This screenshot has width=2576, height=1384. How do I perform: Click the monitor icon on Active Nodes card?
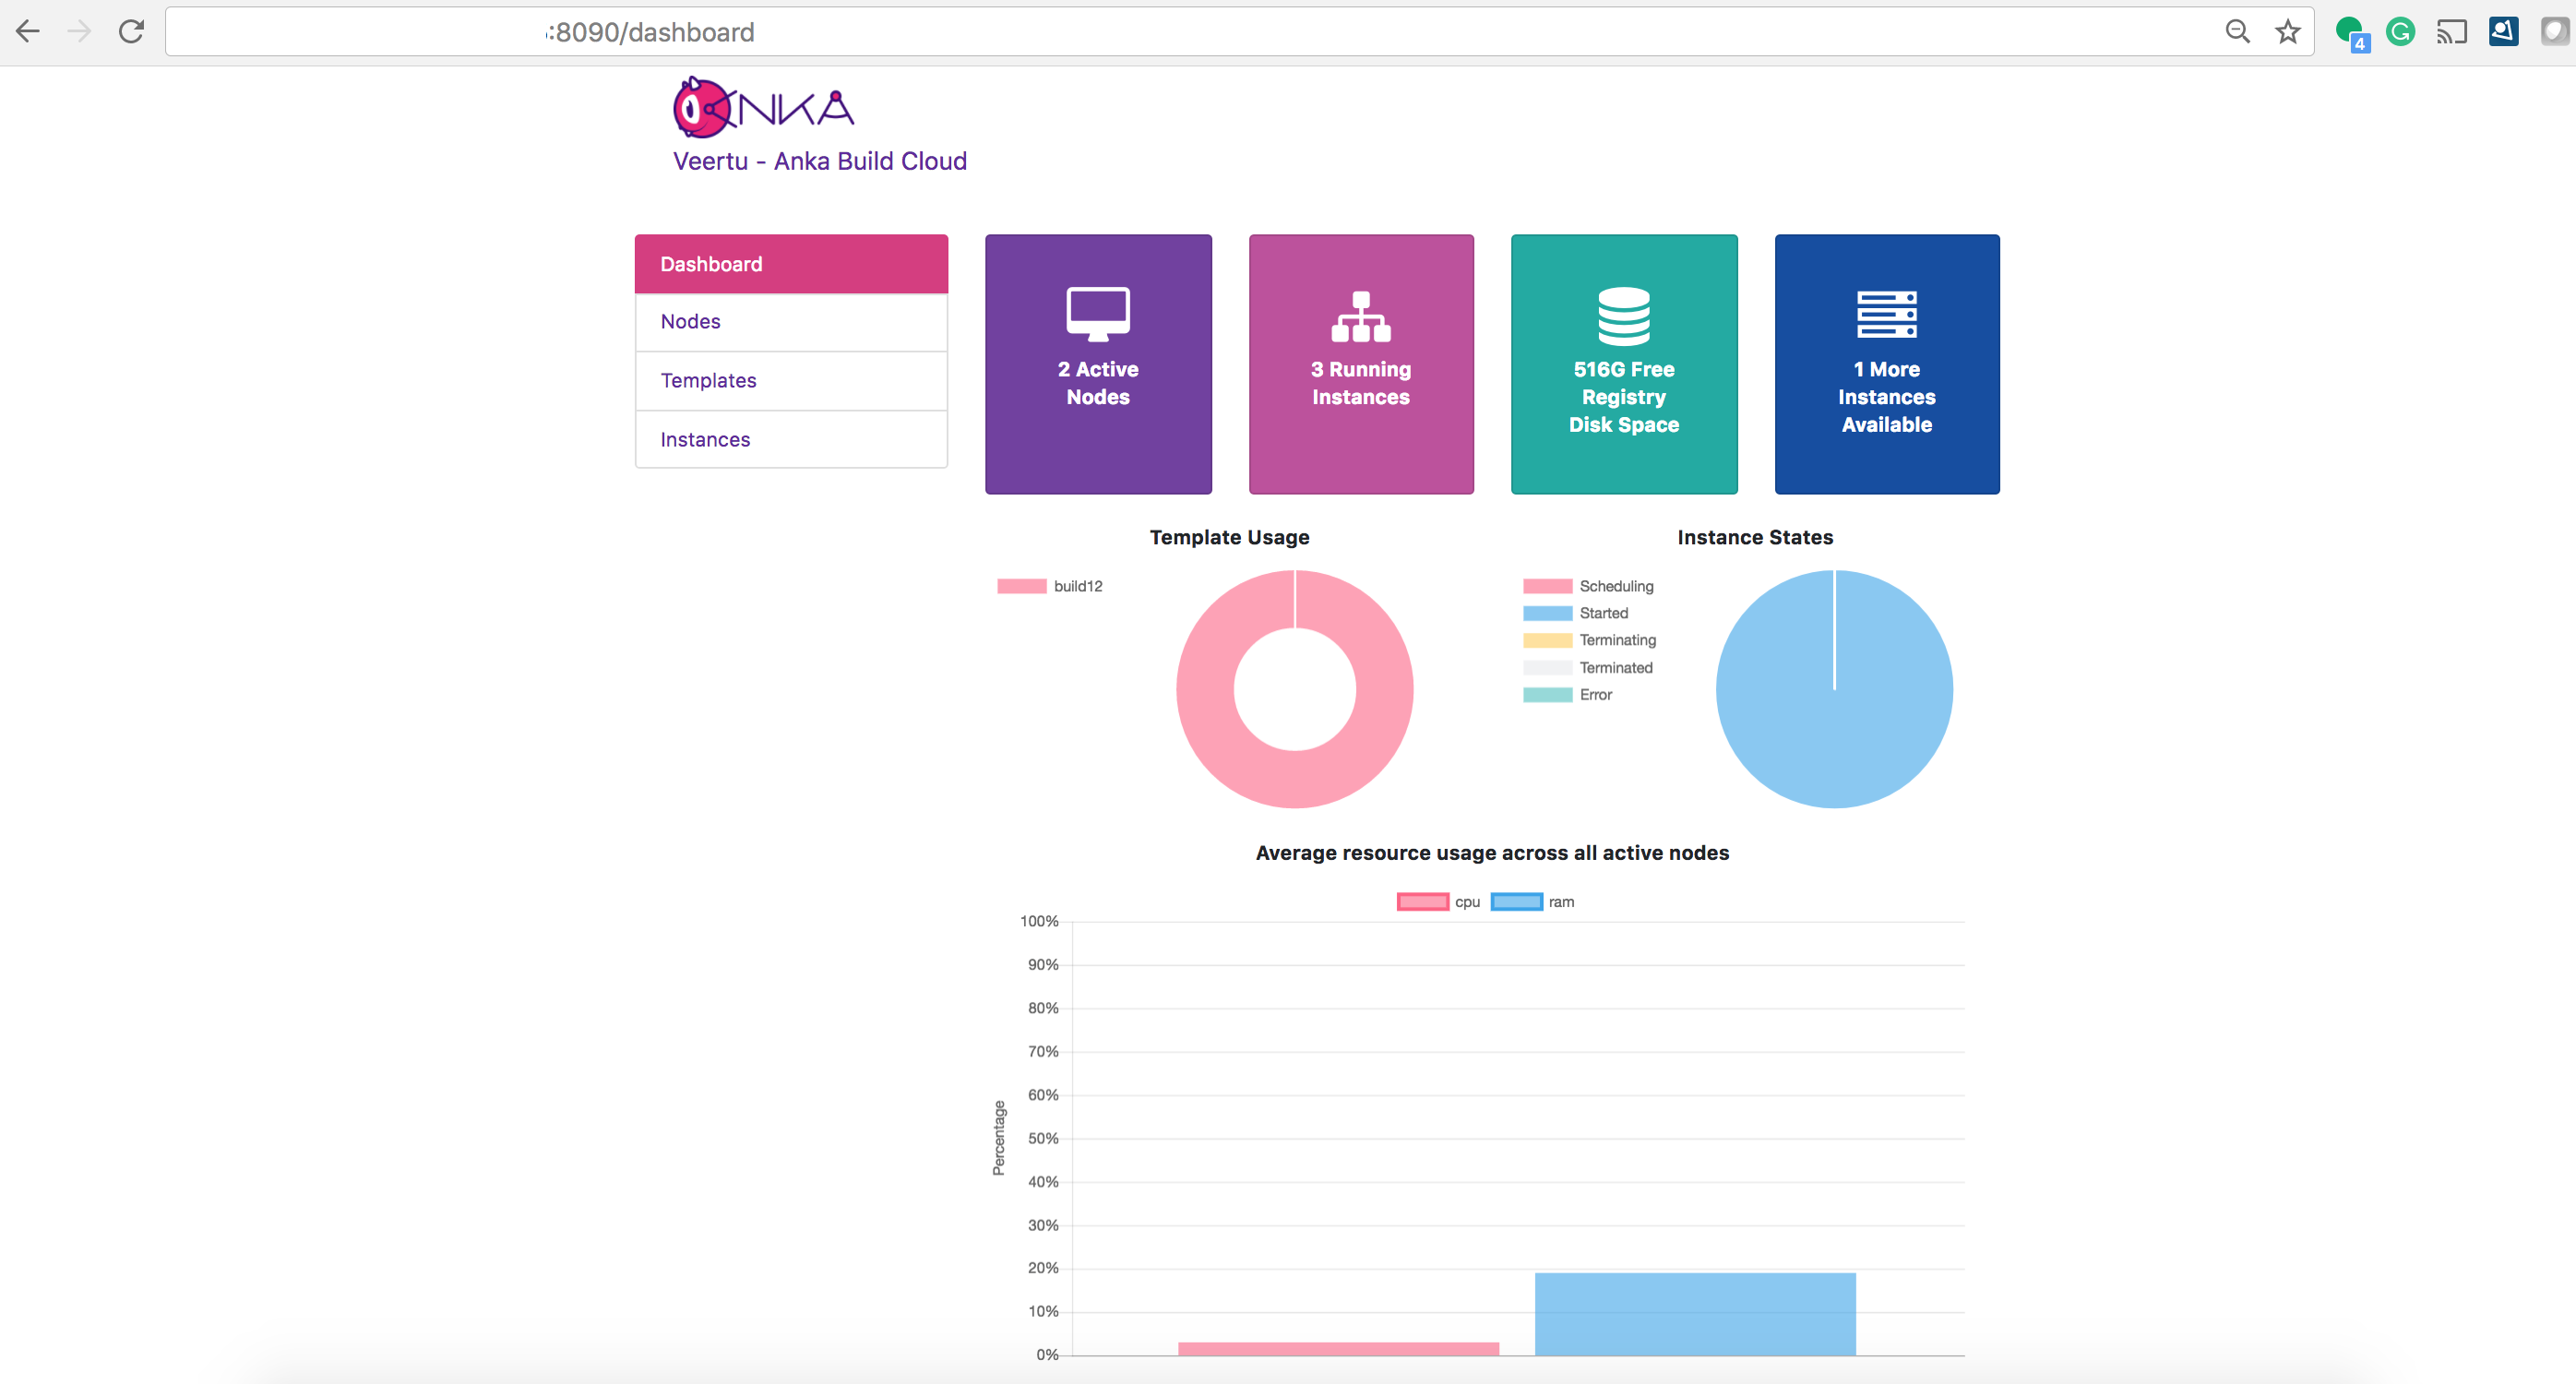(x=1097, y=314)
